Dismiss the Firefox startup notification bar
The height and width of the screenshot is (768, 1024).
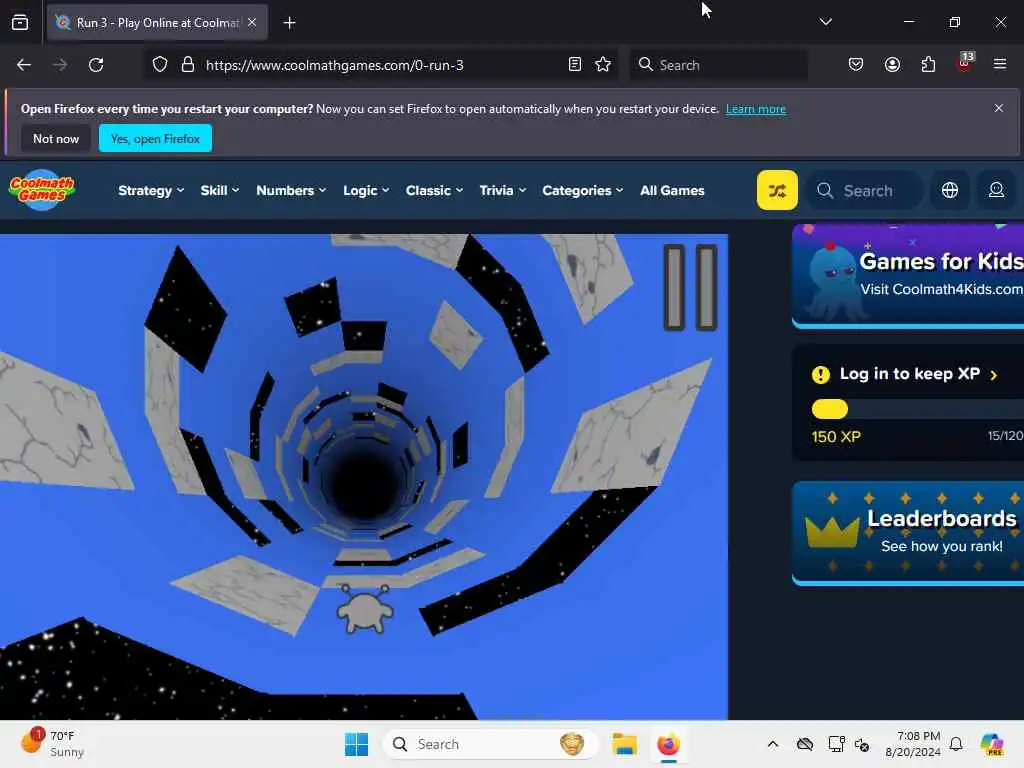(x=999, y=108)
